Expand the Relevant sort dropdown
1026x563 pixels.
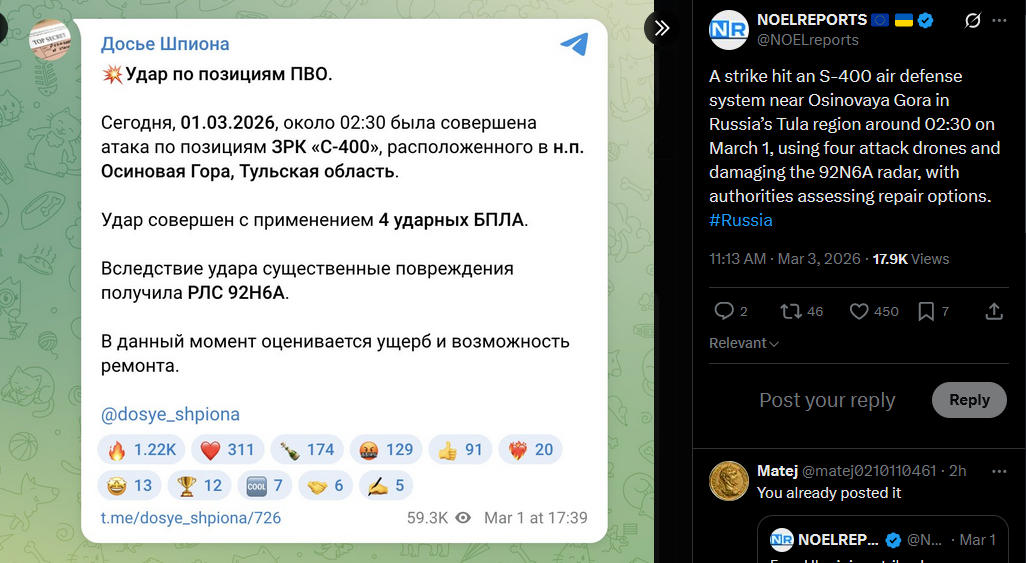(x=744, y=343)
